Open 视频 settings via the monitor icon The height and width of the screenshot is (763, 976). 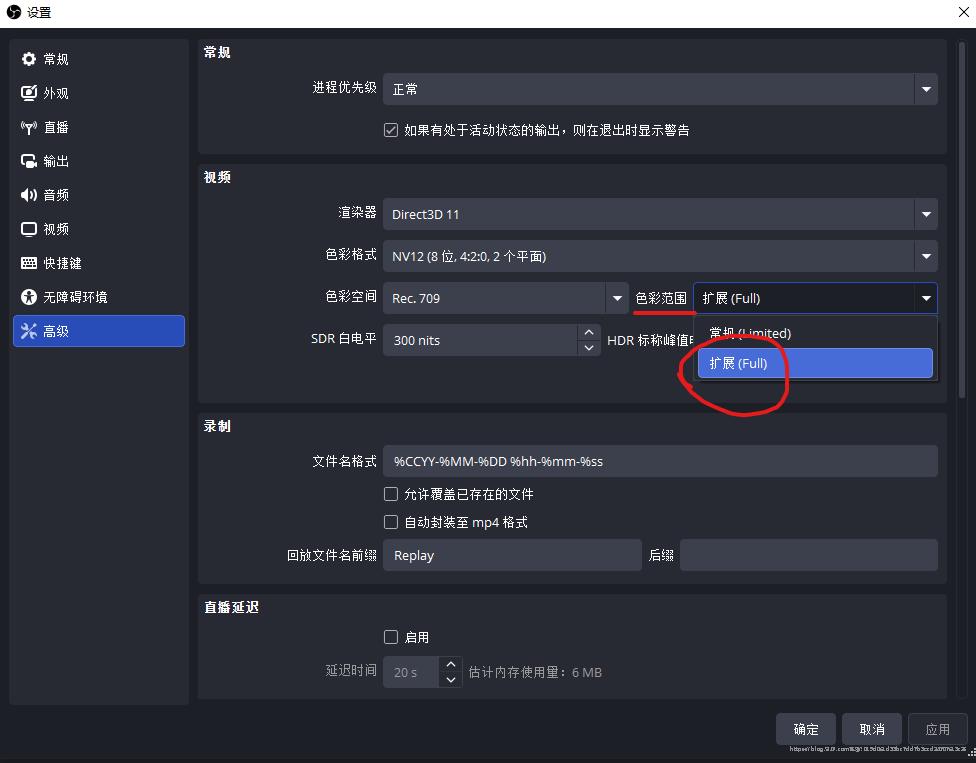28,229
